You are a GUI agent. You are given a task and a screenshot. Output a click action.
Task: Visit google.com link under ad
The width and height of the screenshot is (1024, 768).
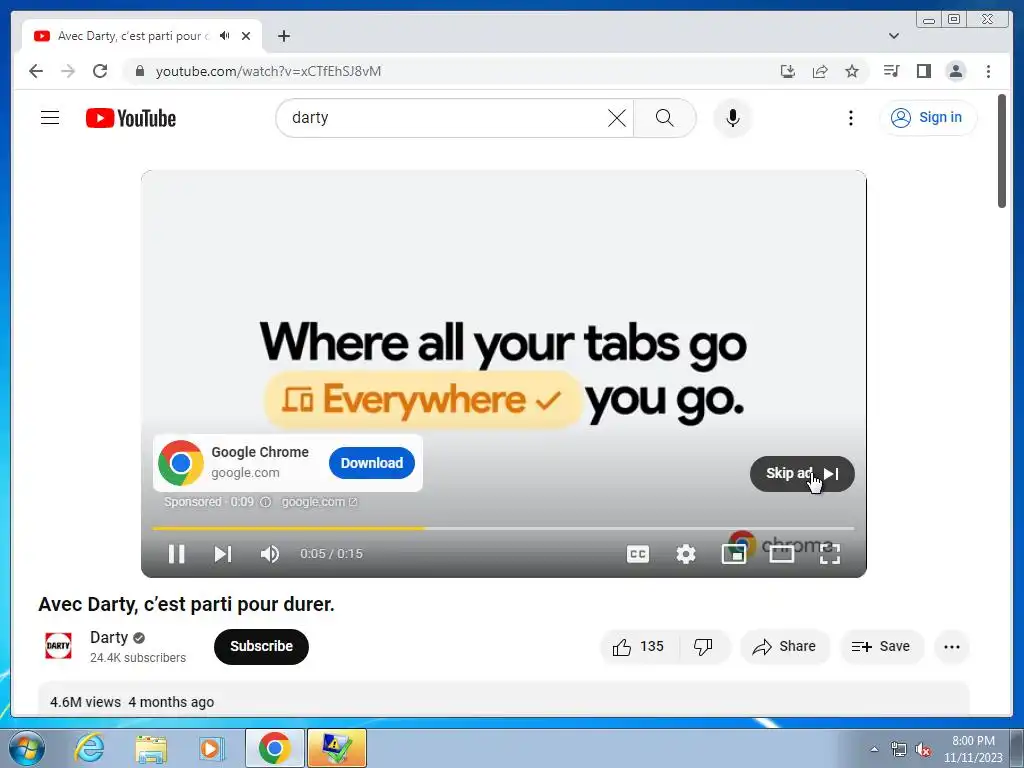pos(319,502)
